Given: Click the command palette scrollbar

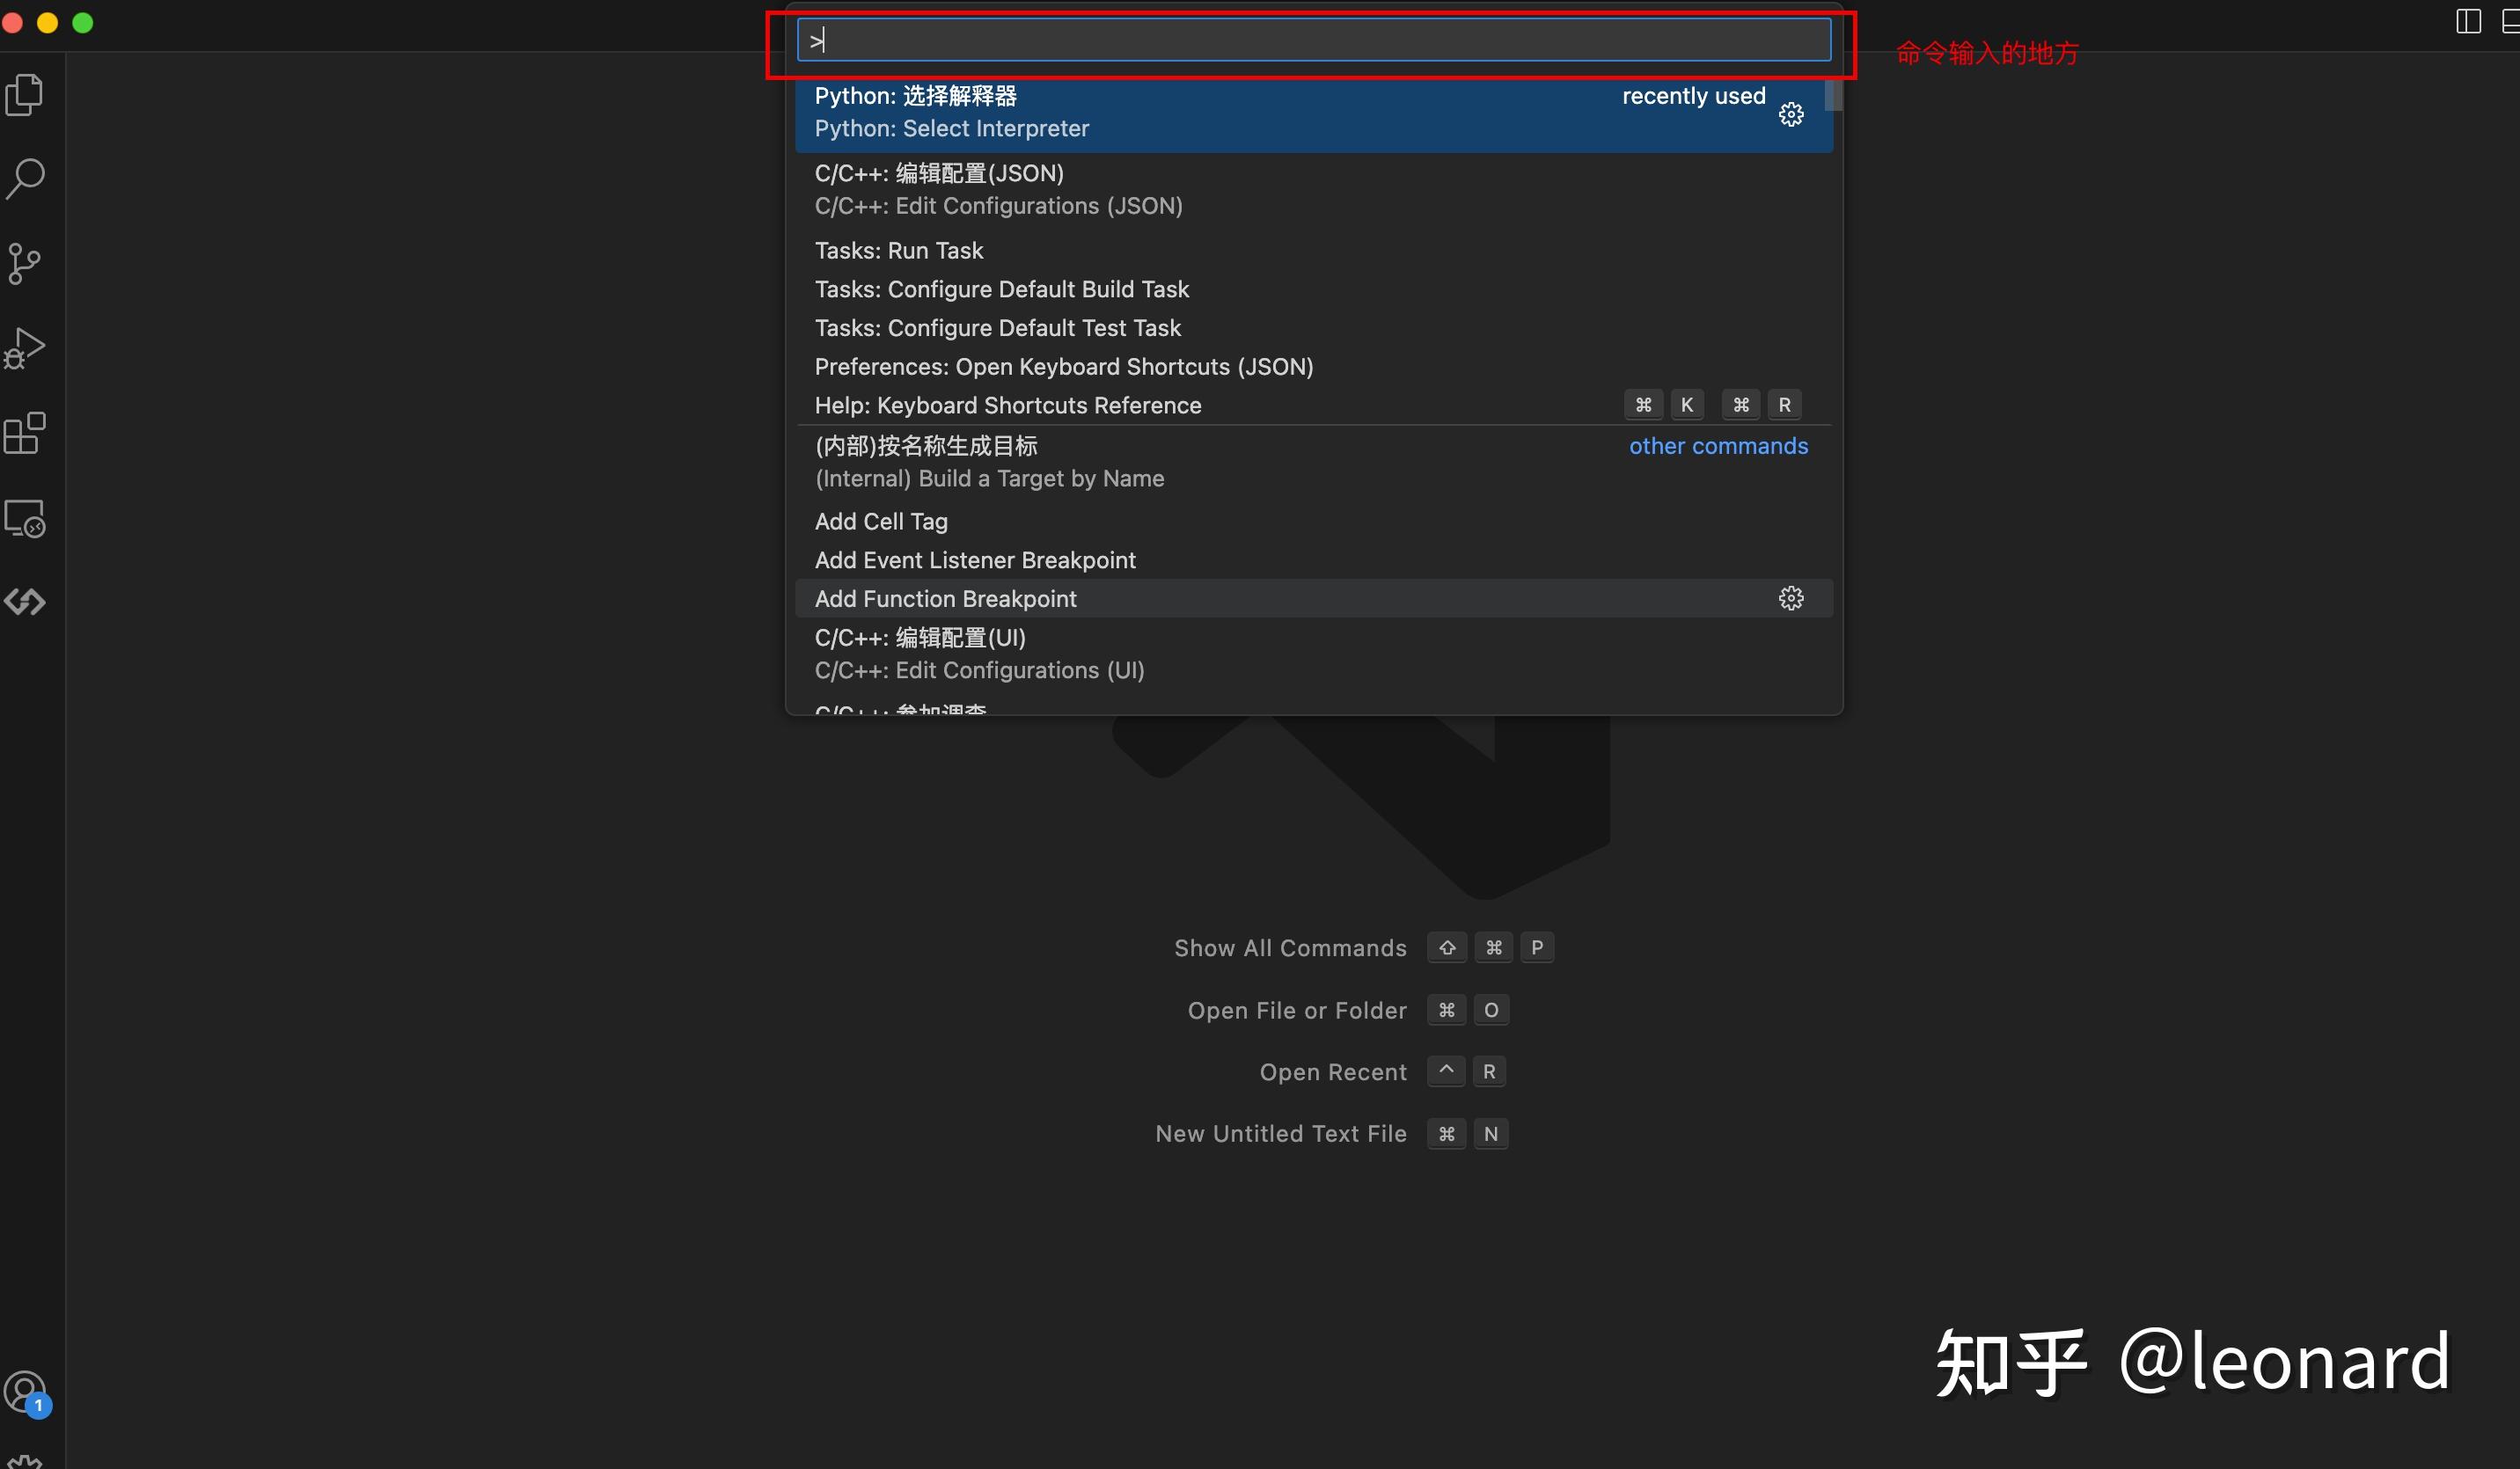Looking at the screenshot, I should point(1832,97).
